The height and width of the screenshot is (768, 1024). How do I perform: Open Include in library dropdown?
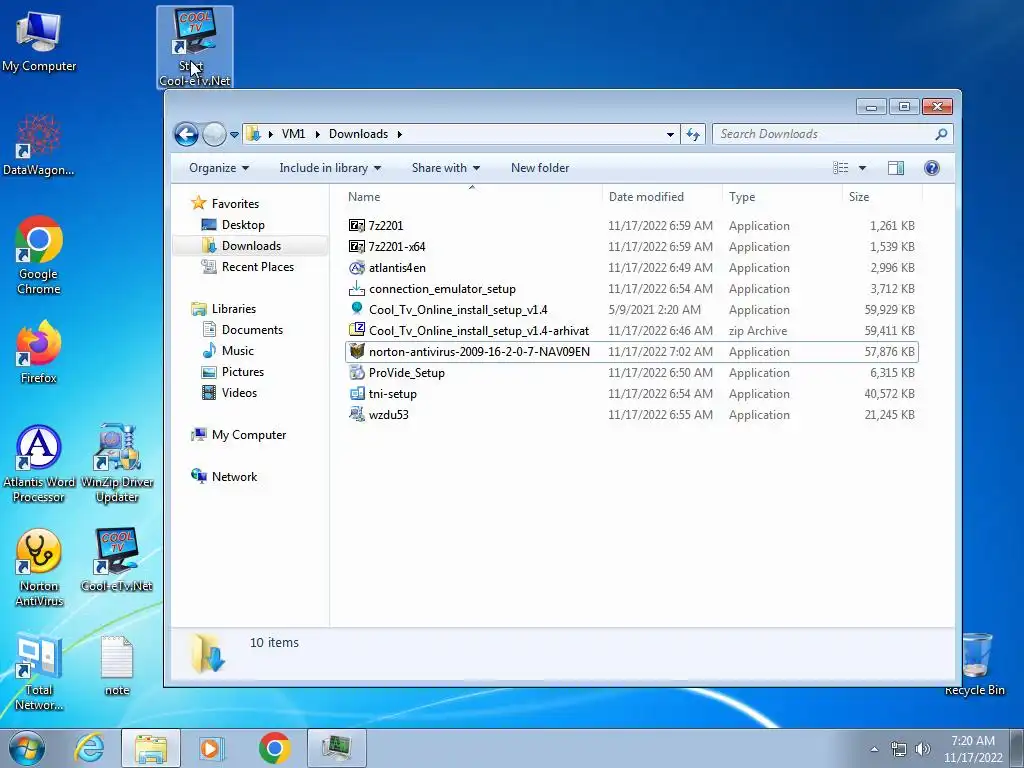pyautogui.click(x=330, y=168)
